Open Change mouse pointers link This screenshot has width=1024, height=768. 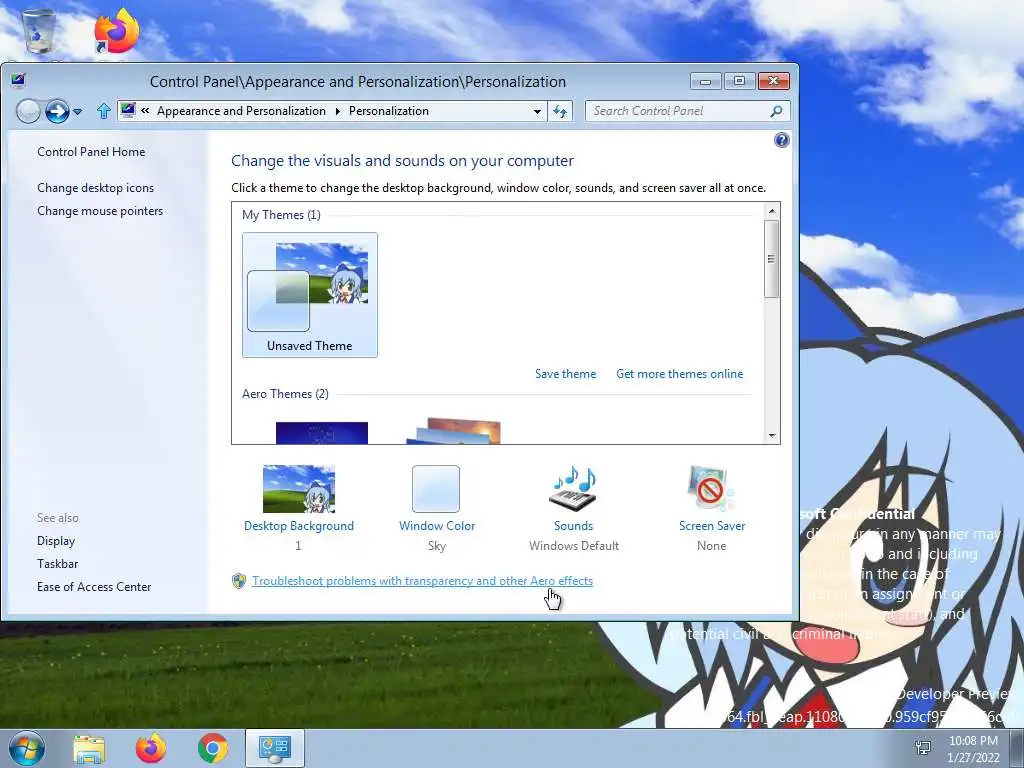tap(100, 211)
